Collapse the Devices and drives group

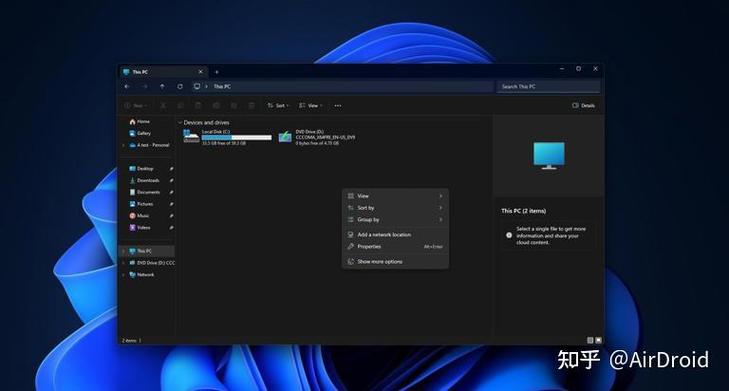click(180, 123)
